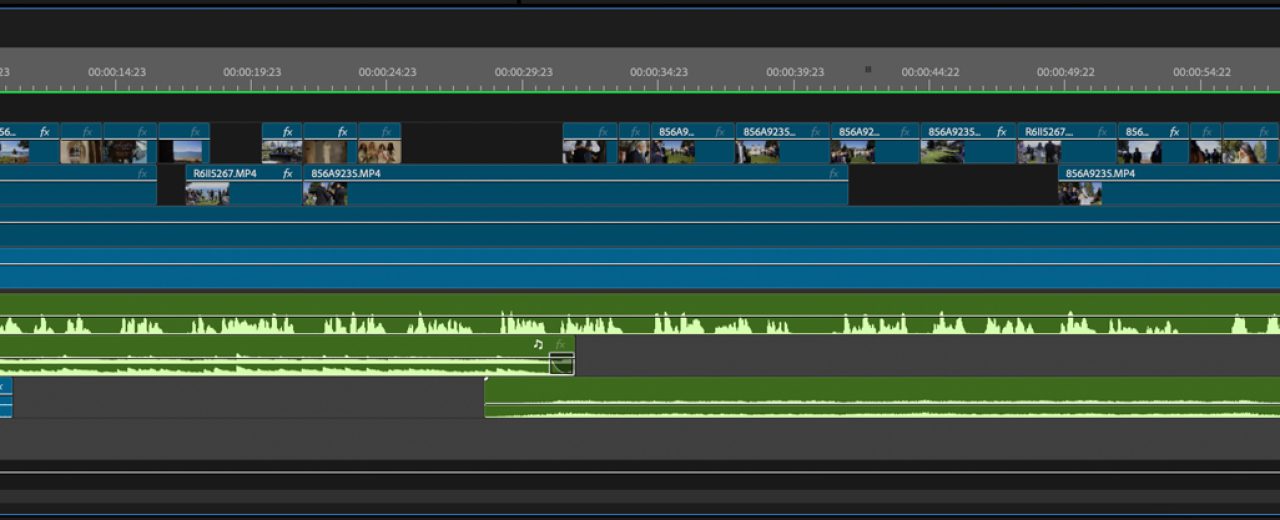Screen dimensions: 1280x520
Task: Move playhead to 00:00:34:23 on ruler
Action: tap(658, 72)
